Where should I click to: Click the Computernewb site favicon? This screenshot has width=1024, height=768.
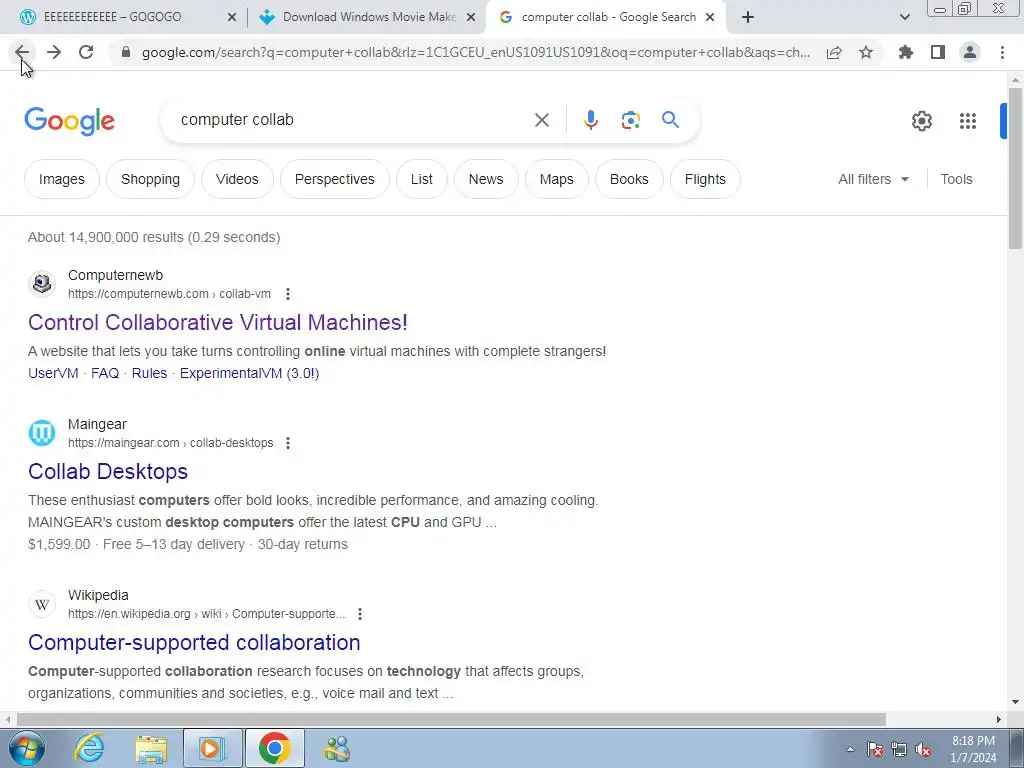[42, 284]
